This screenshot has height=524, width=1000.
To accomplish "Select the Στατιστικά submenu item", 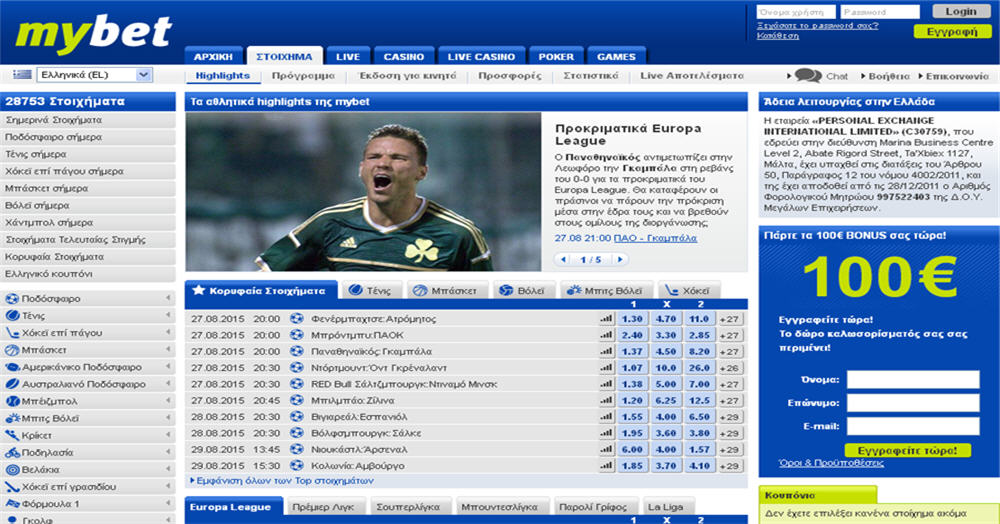I will (591, 76).
